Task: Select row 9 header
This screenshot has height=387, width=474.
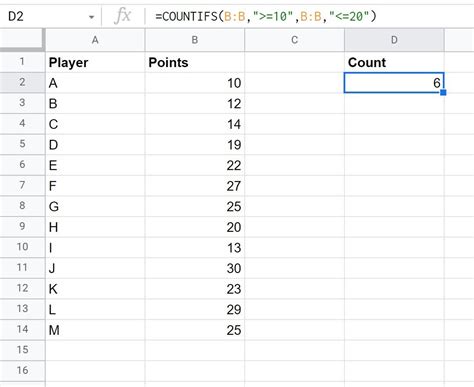Action: (22, 226)
